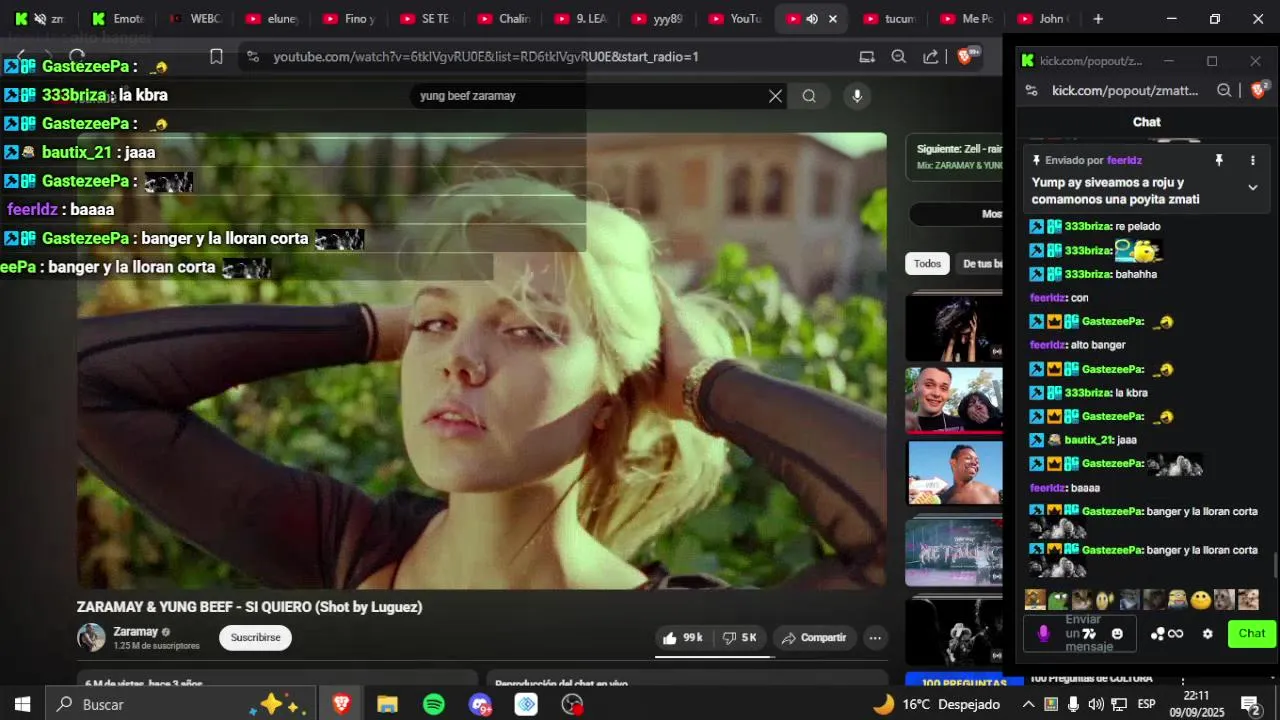Open the notification center icon
This screenshot has height=720, width=1280.
(x=1250, y=704)
